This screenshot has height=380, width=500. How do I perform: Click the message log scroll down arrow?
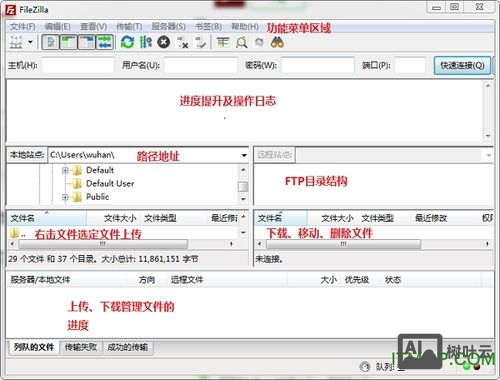tap(488, 136)
